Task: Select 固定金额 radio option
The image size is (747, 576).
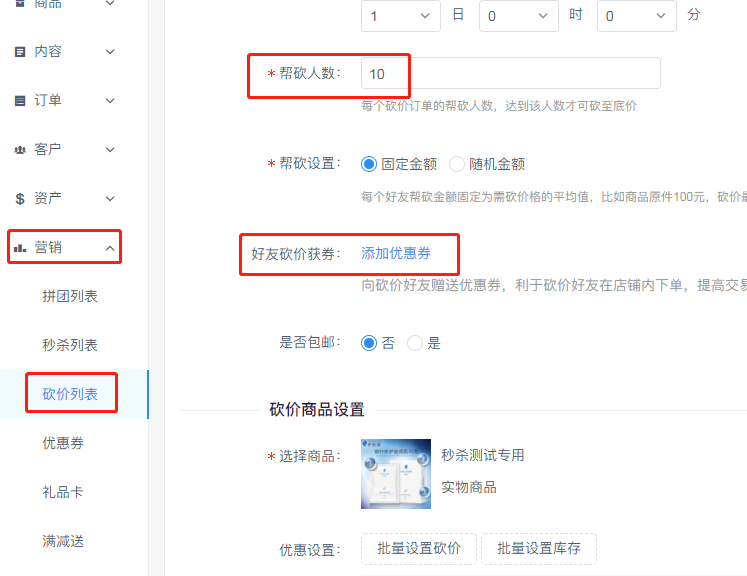Action: click(369, 164)
